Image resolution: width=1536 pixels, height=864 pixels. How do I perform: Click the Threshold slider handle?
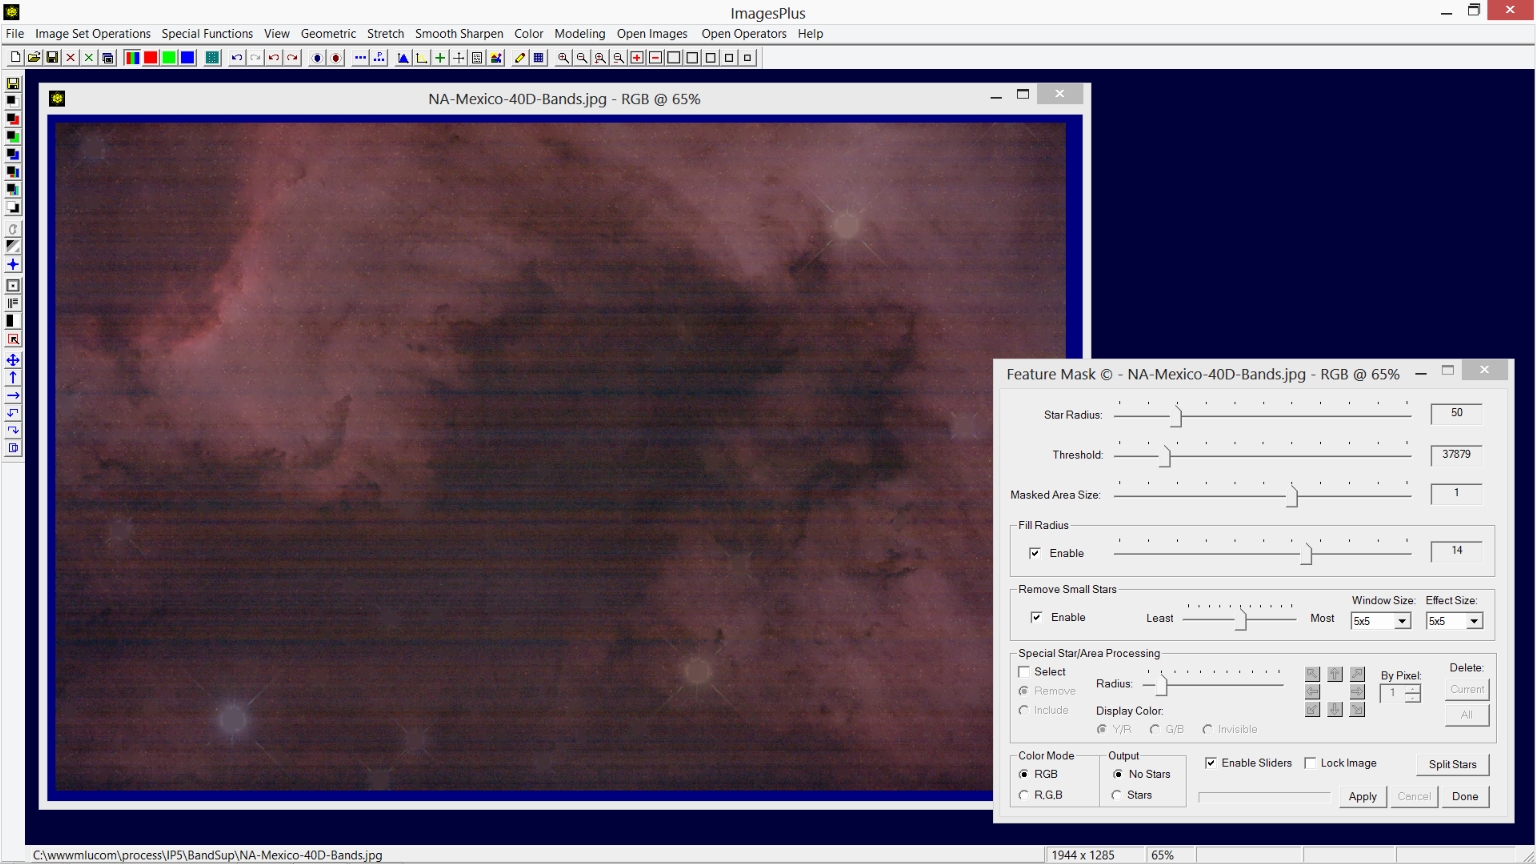(x=1165, y=456)
